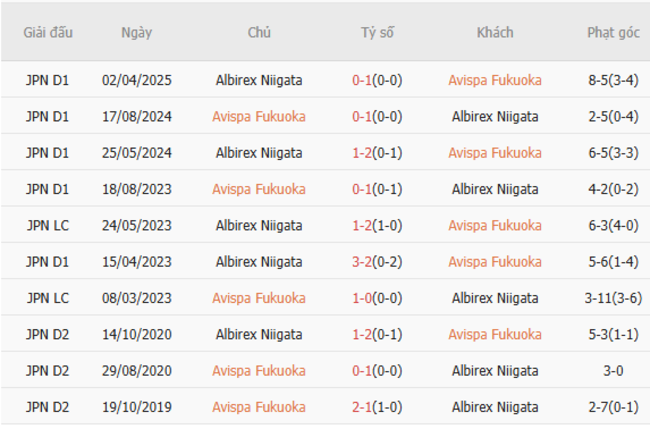Open Avispa Fukuoka in the 02/04/2025 row

coord(495,80)
